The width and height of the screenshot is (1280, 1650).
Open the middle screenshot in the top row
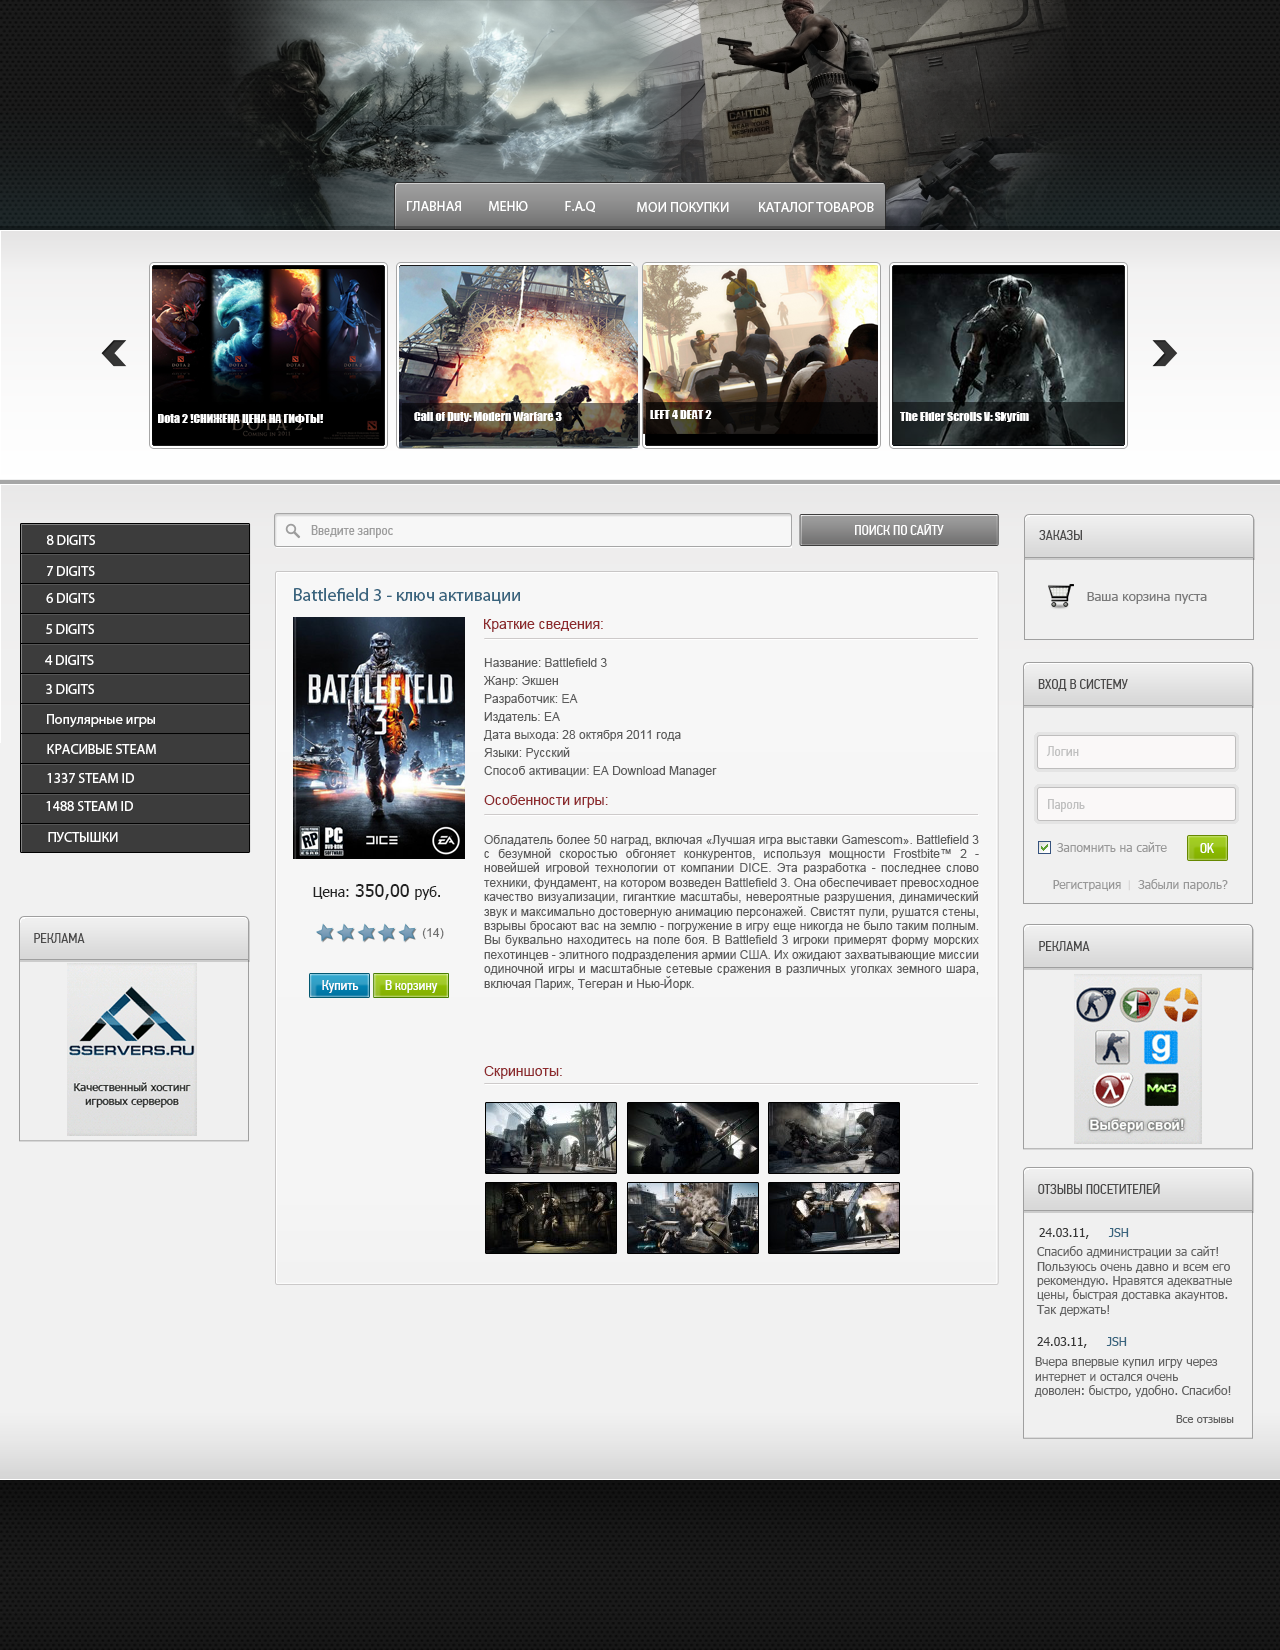coord(693,1138)
